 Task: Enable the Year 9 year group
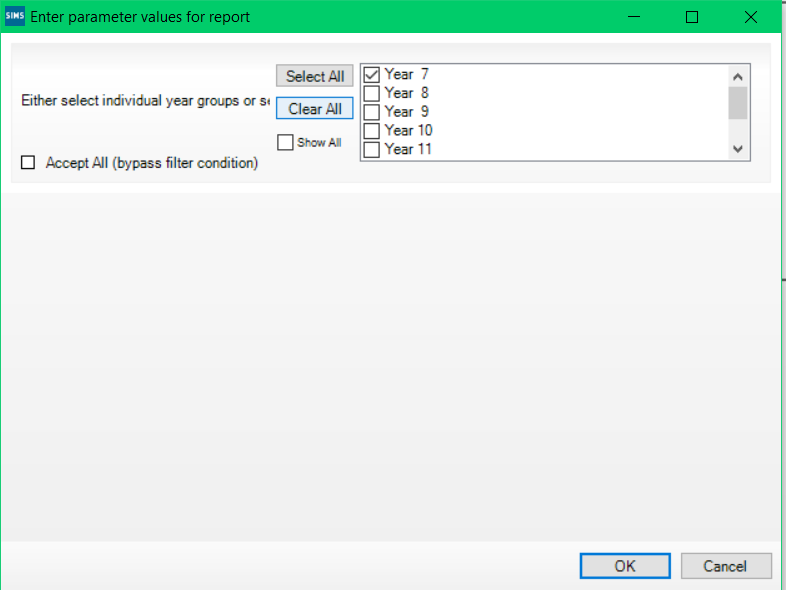click(372, 112)
